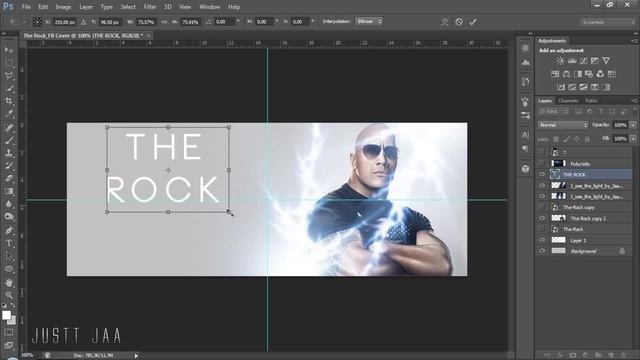Select the Brush tool

pyautogui.click(x=9, y=140)
